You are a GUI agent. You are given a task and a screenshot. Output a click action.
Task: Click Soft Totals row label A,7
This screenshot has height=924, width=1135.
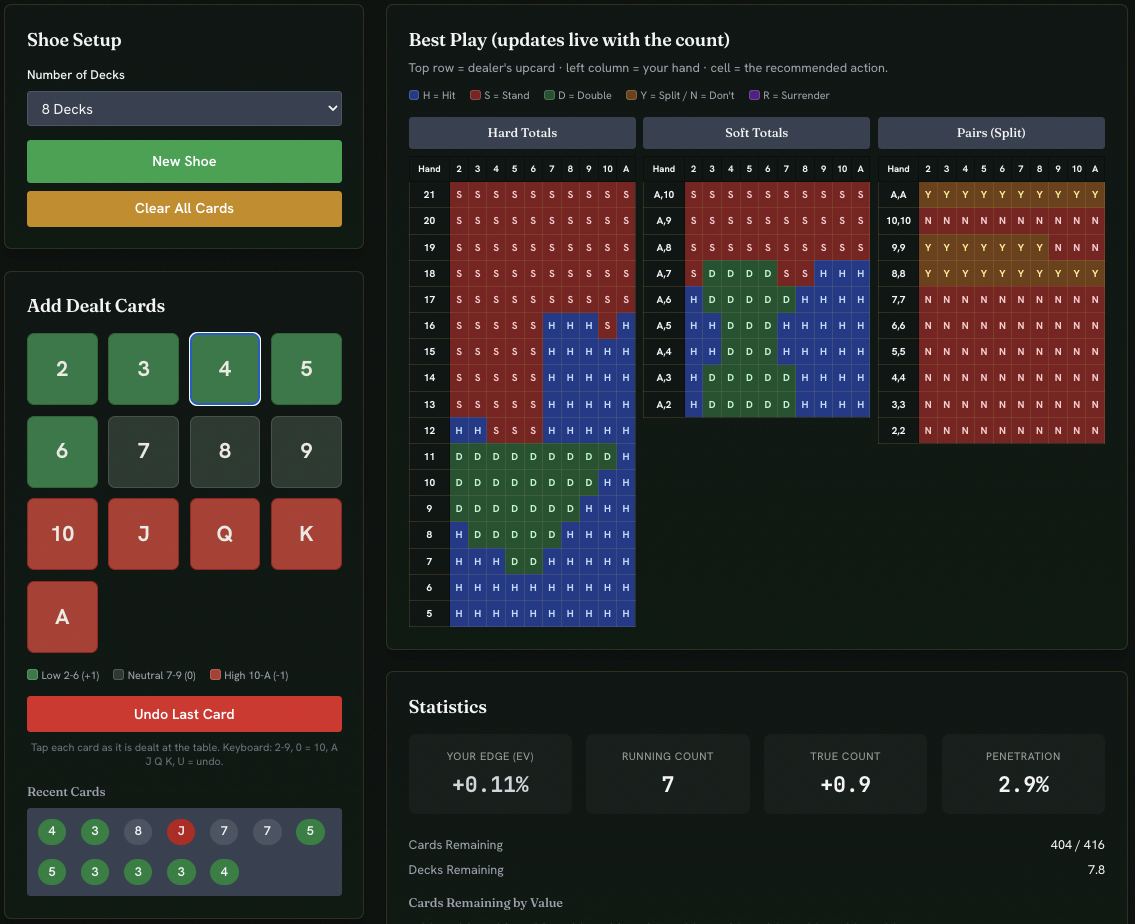pos(664,274)
